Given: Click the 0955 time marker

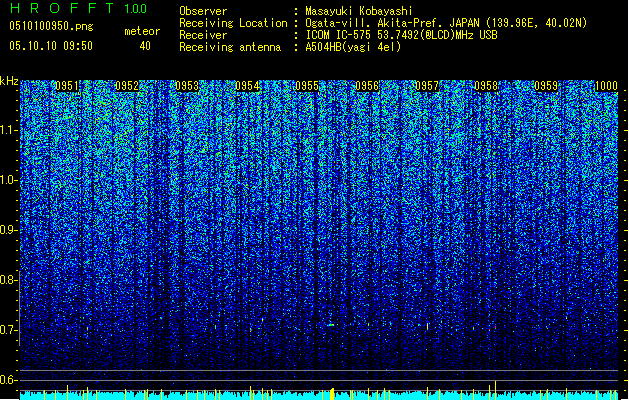Looking at the screenshot, I should (x=307, y=86).
